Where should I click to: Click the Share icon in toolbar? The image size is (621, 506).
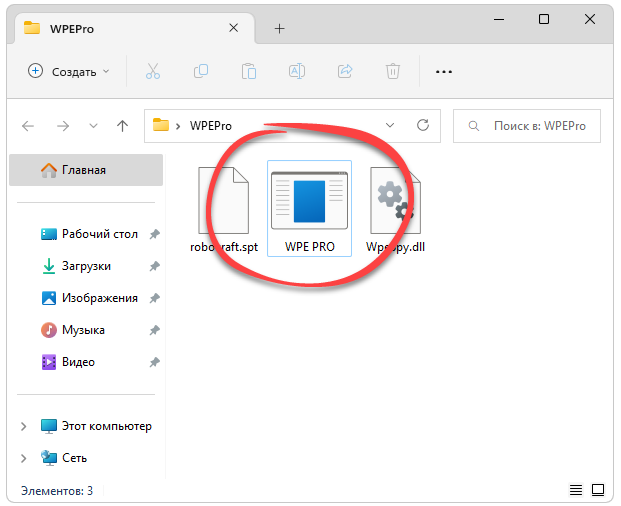coord(345,71)
